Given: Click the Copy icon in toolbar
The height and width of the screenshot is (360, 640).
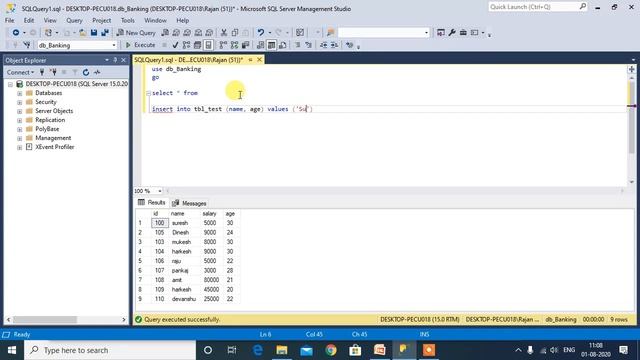Looking at the screenshot, I should (235, 33).
